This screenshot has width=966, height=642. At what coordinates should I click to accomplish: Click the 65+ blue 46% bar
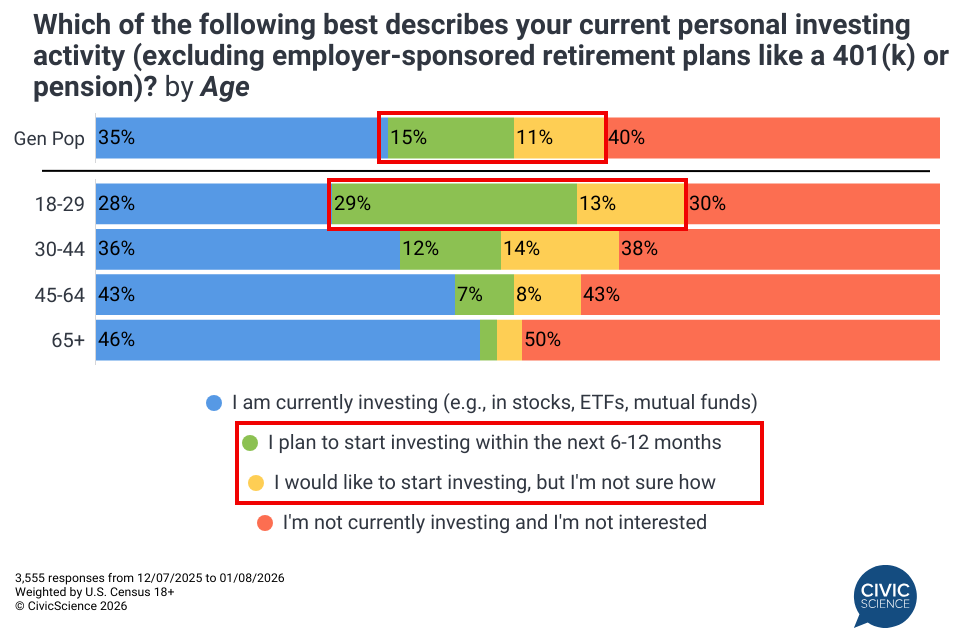[x=288, y=340]
